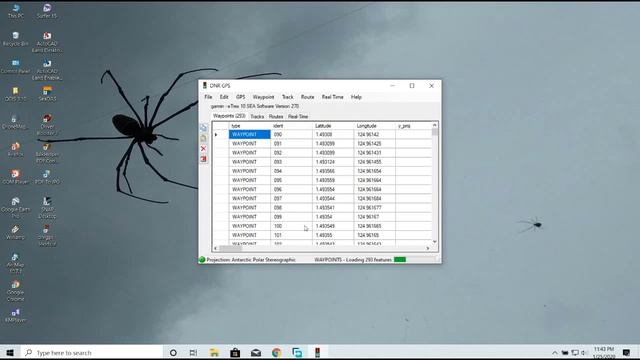Screen dimensions: 640x360
Task: Click ident cell '101'
Action: pos(291,236)
